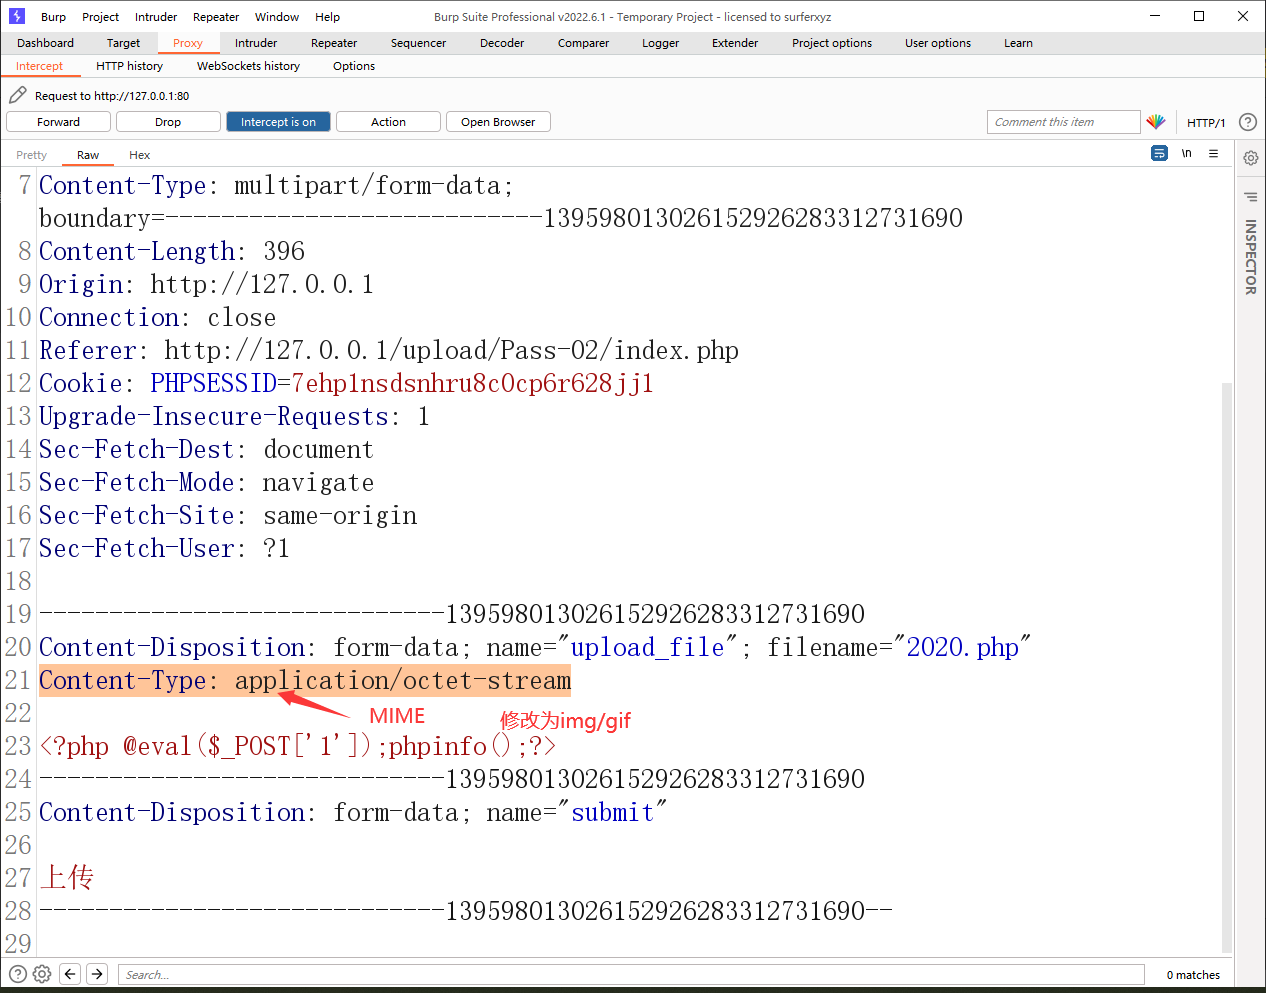This screenshot has width=1266, height=993.
Task: Open the Help menu
Action: click(x=327, y=17)
